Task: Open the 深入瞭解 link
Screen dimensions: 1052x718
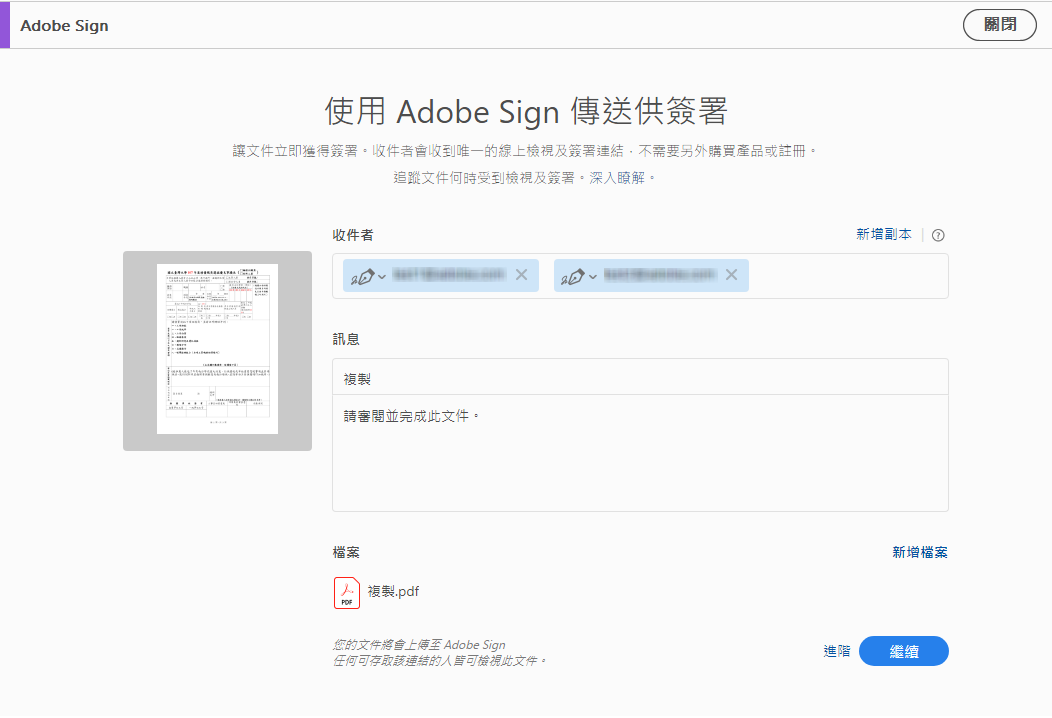Action: tap(617, 178)
